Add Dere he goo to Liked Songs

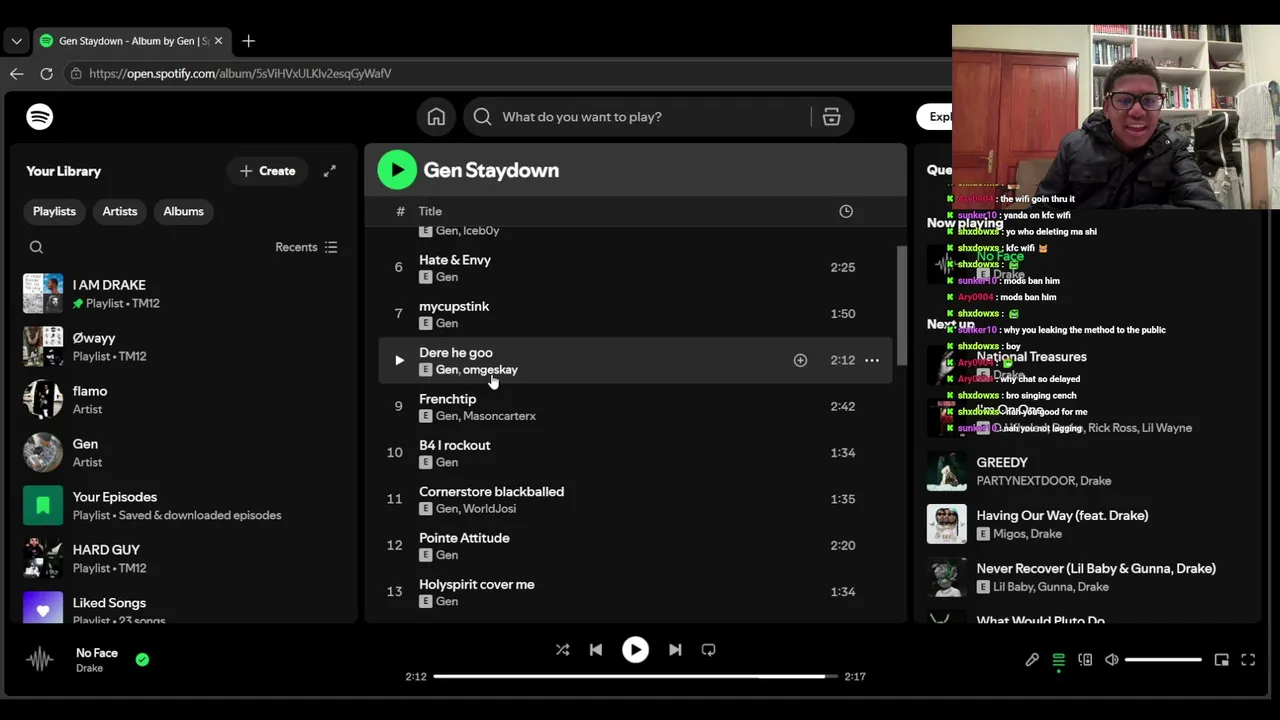[800, 360]
